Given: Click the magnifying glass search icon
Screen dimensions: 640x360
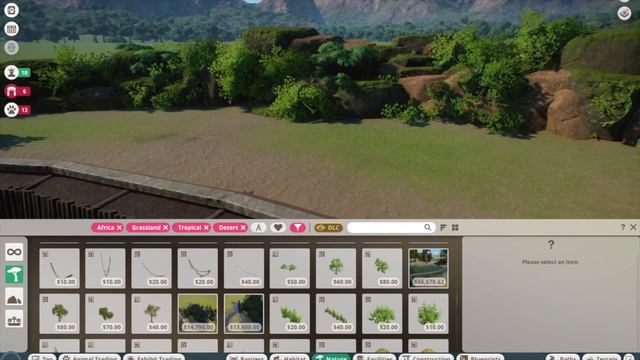Looking at the screenshot, I should [427, 227].
